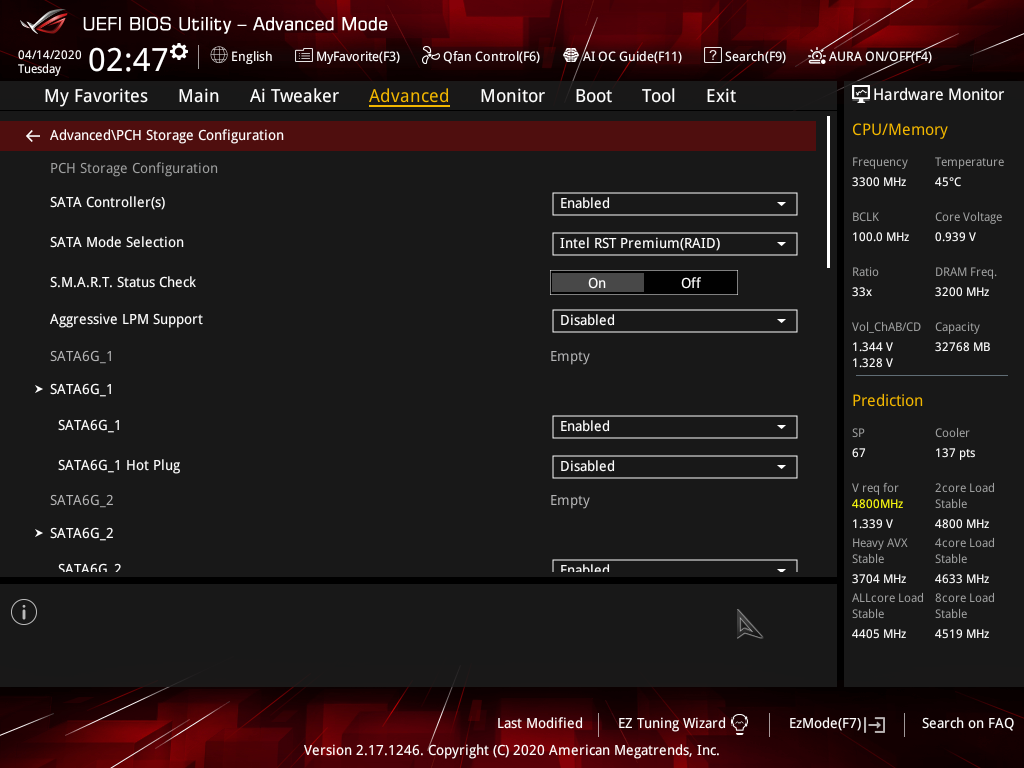The image size is (1024, 768).
Task: Switch to Monitor tab
Action: point(512,96)
